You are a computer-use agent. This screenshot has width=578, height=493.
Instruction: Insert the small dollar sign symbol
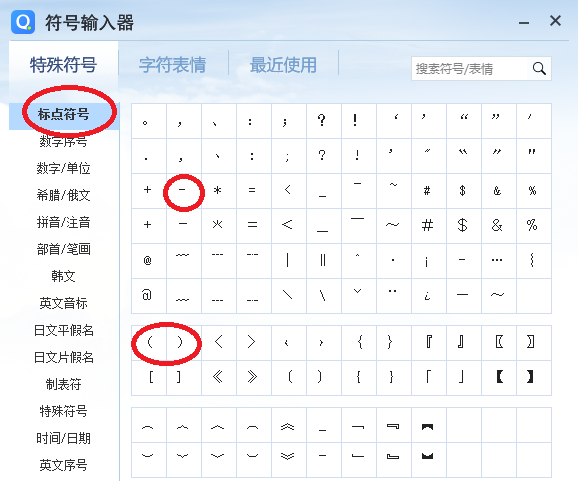(x=462, y=191)
